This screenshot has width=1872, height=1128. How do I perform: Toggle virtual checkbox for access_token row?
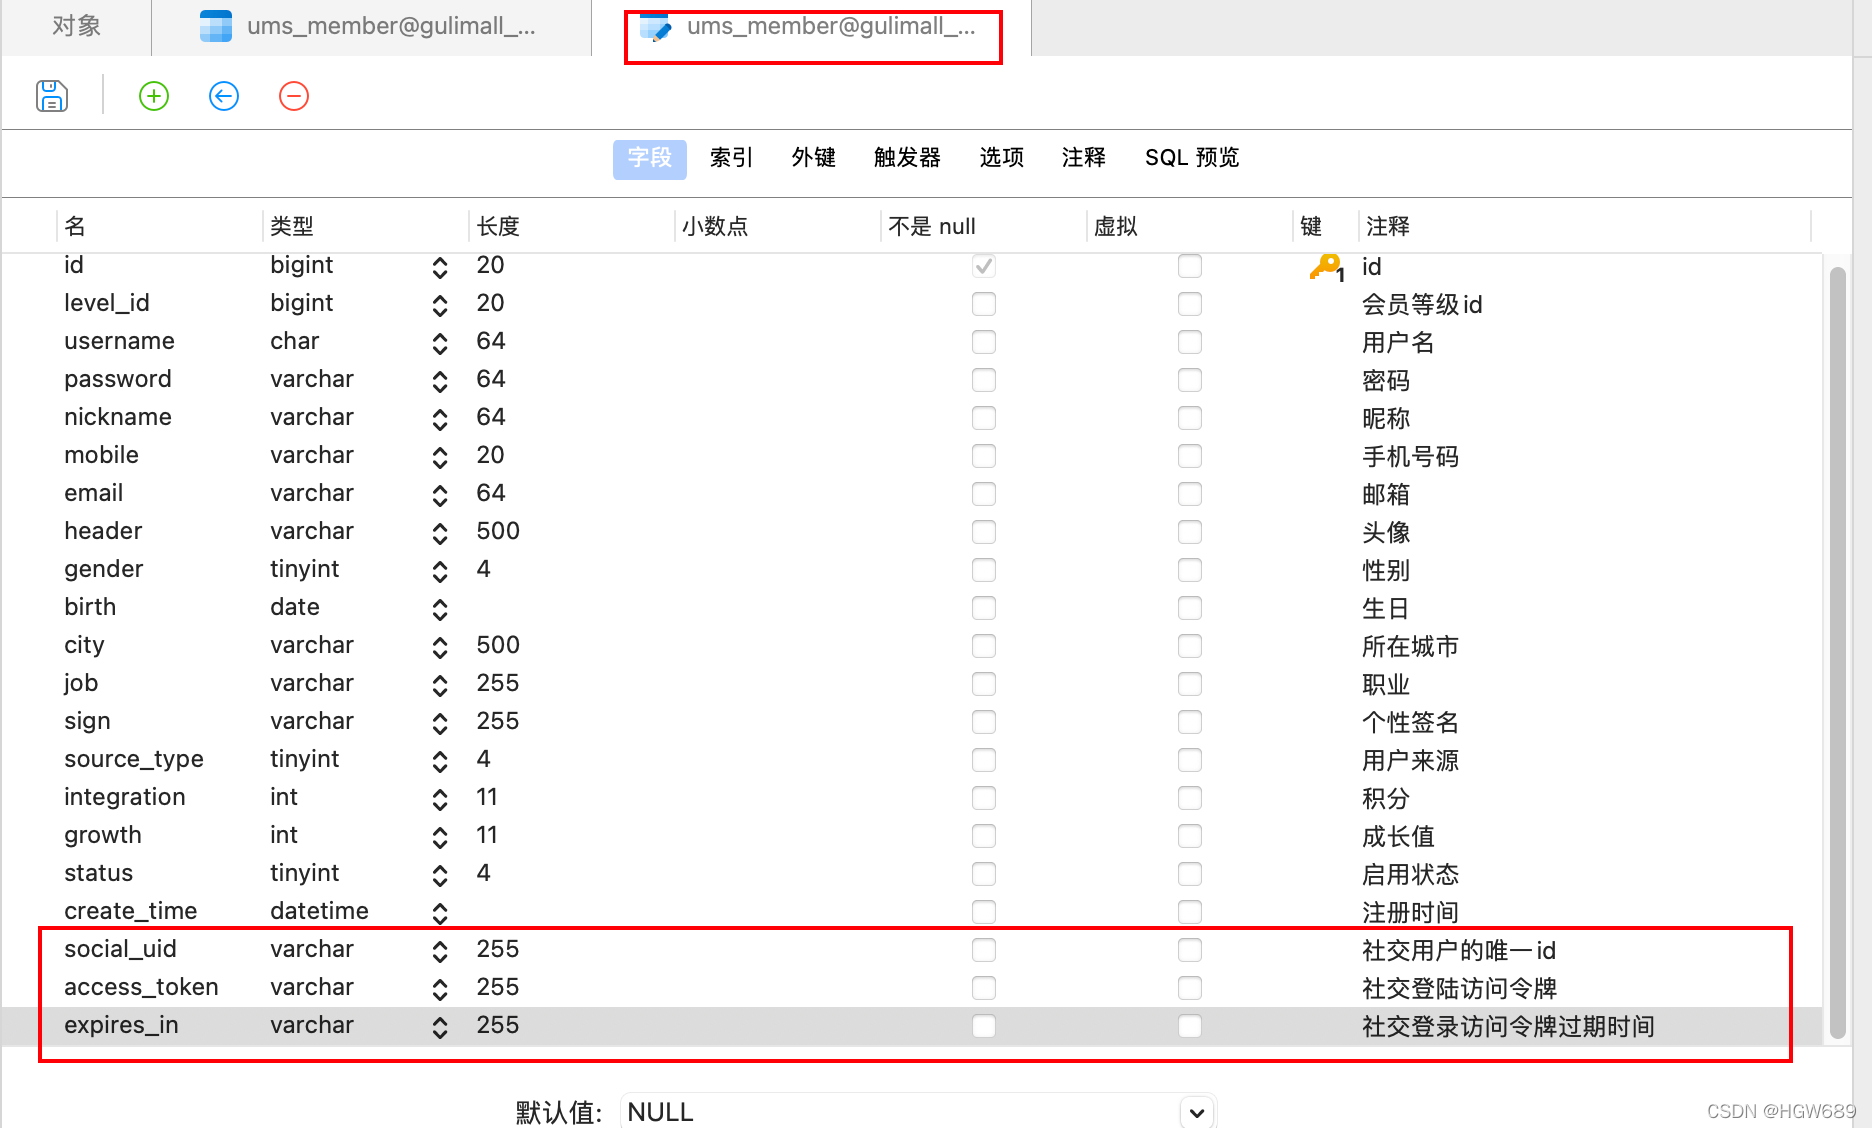click(1190, 988)
